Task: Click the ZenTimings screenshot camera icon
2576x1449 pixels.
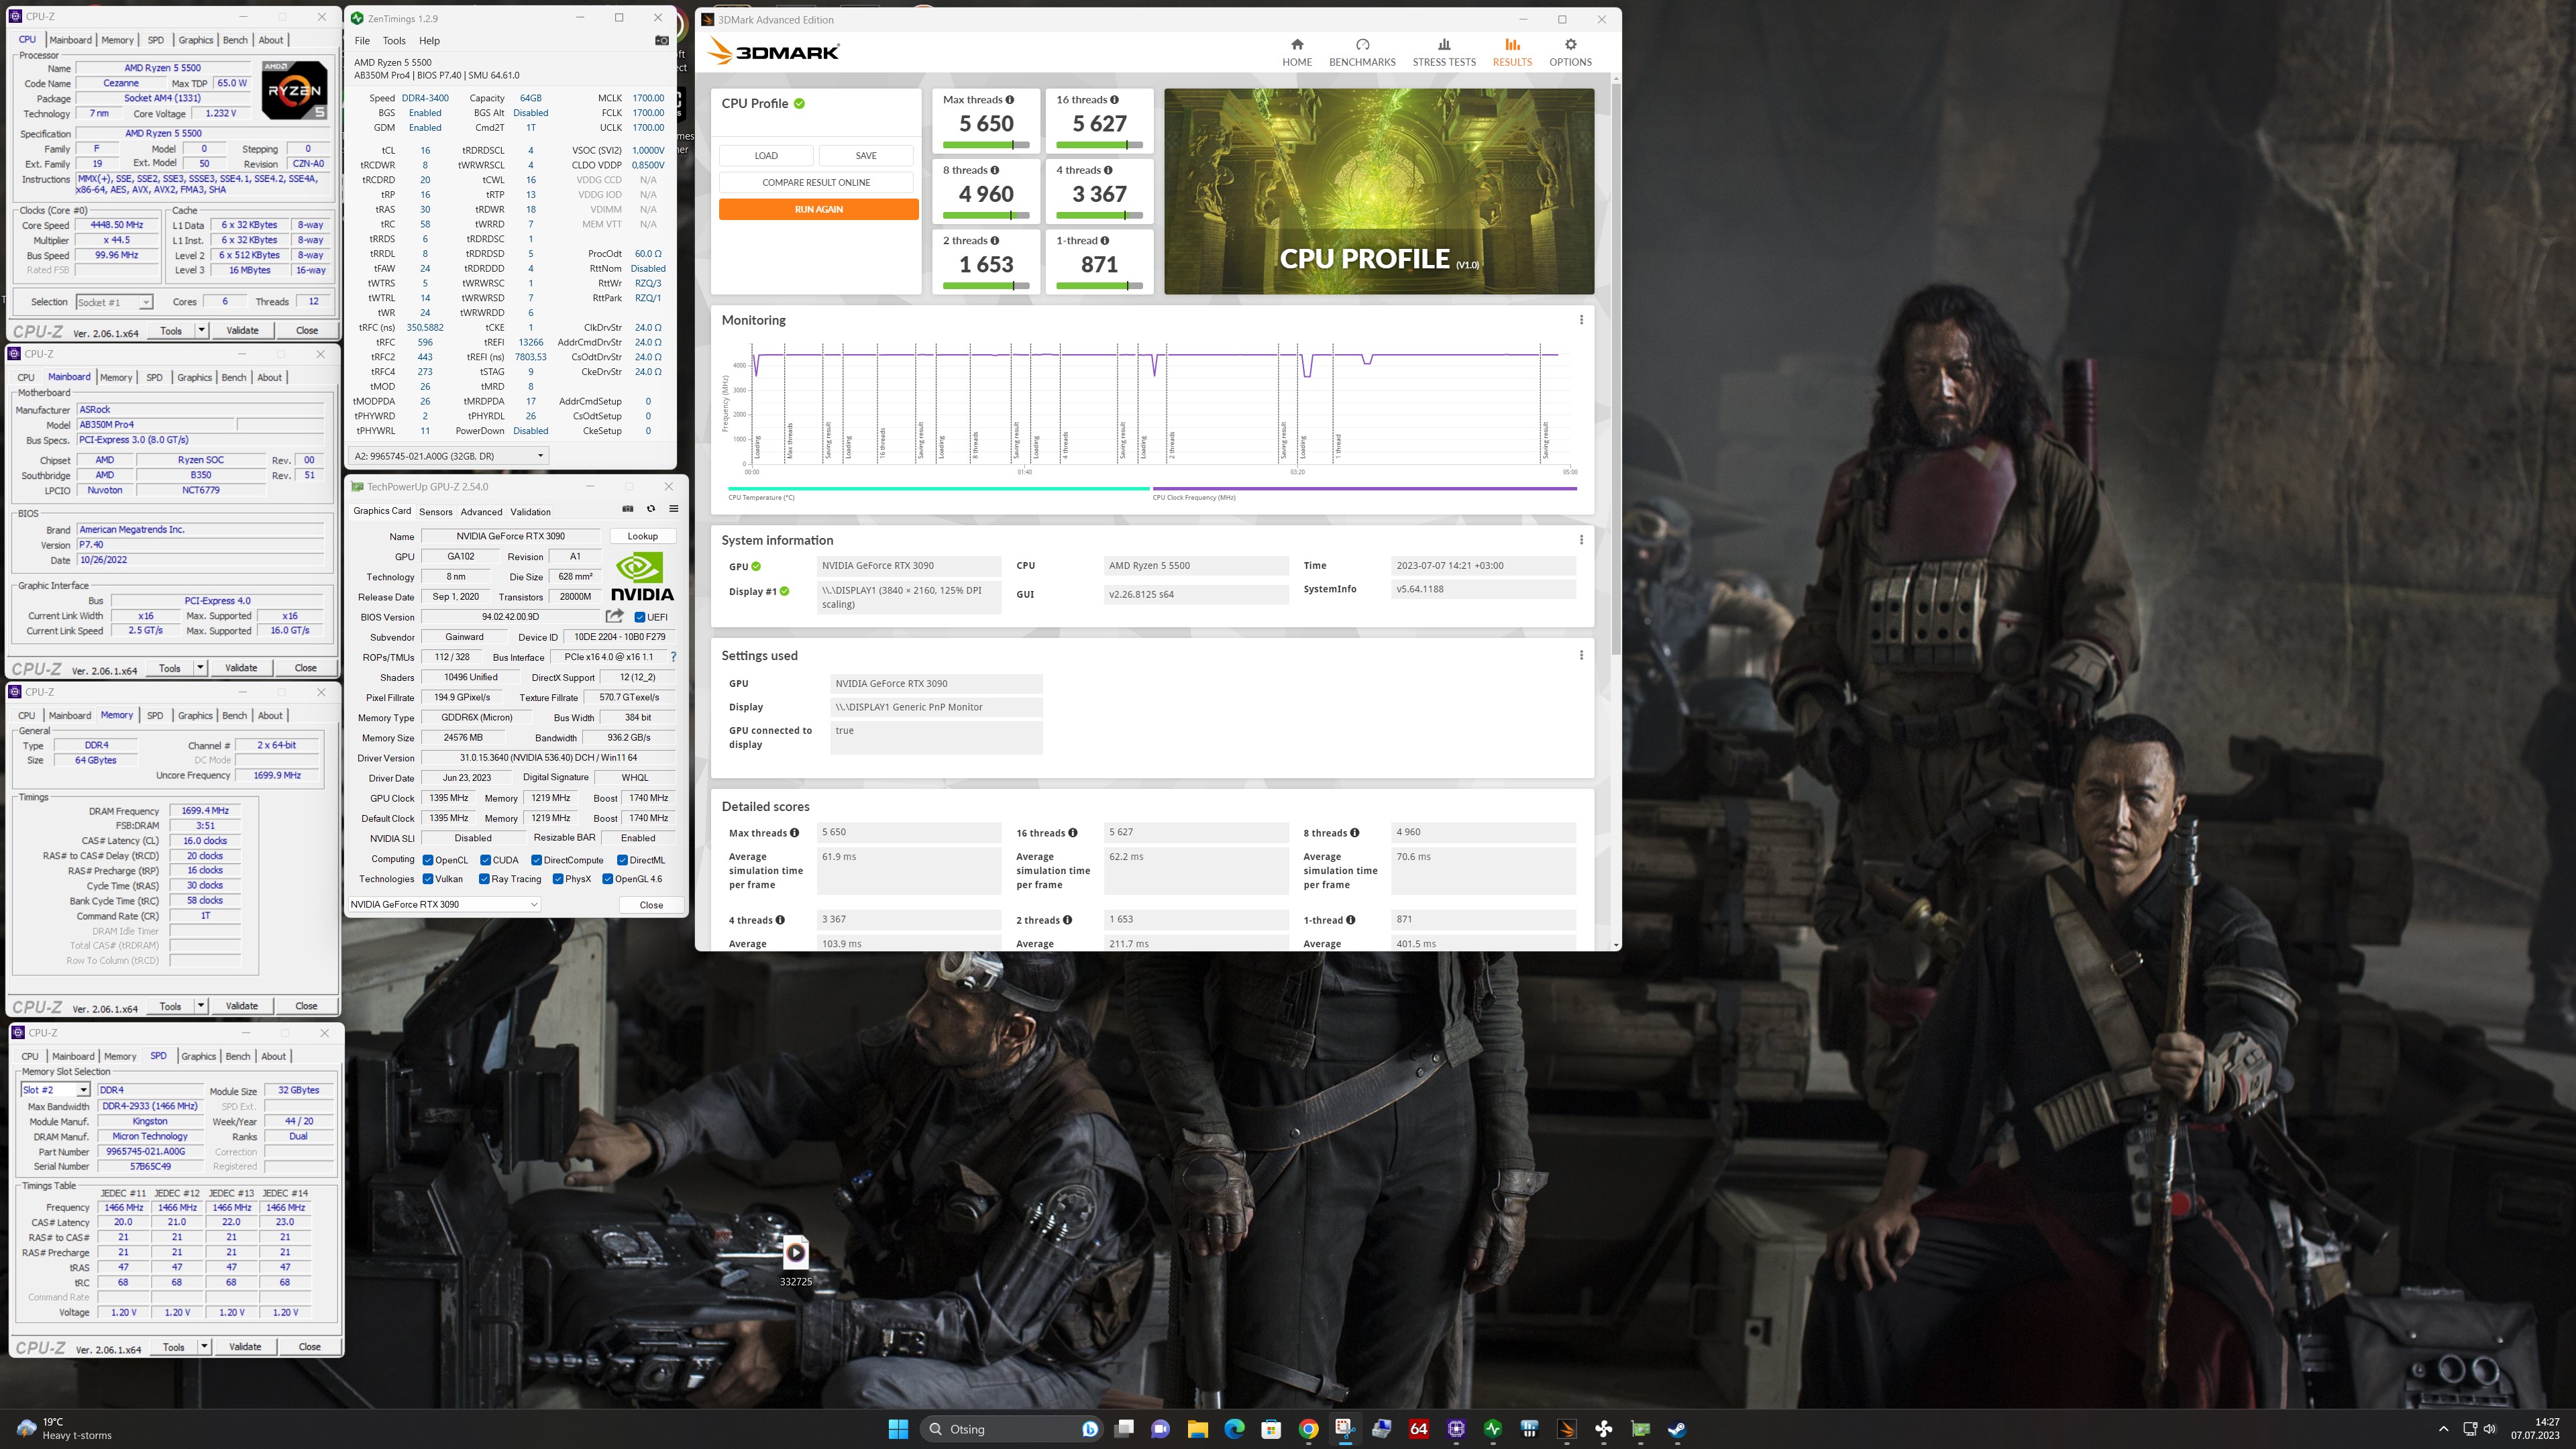Action: coord(661,41)
